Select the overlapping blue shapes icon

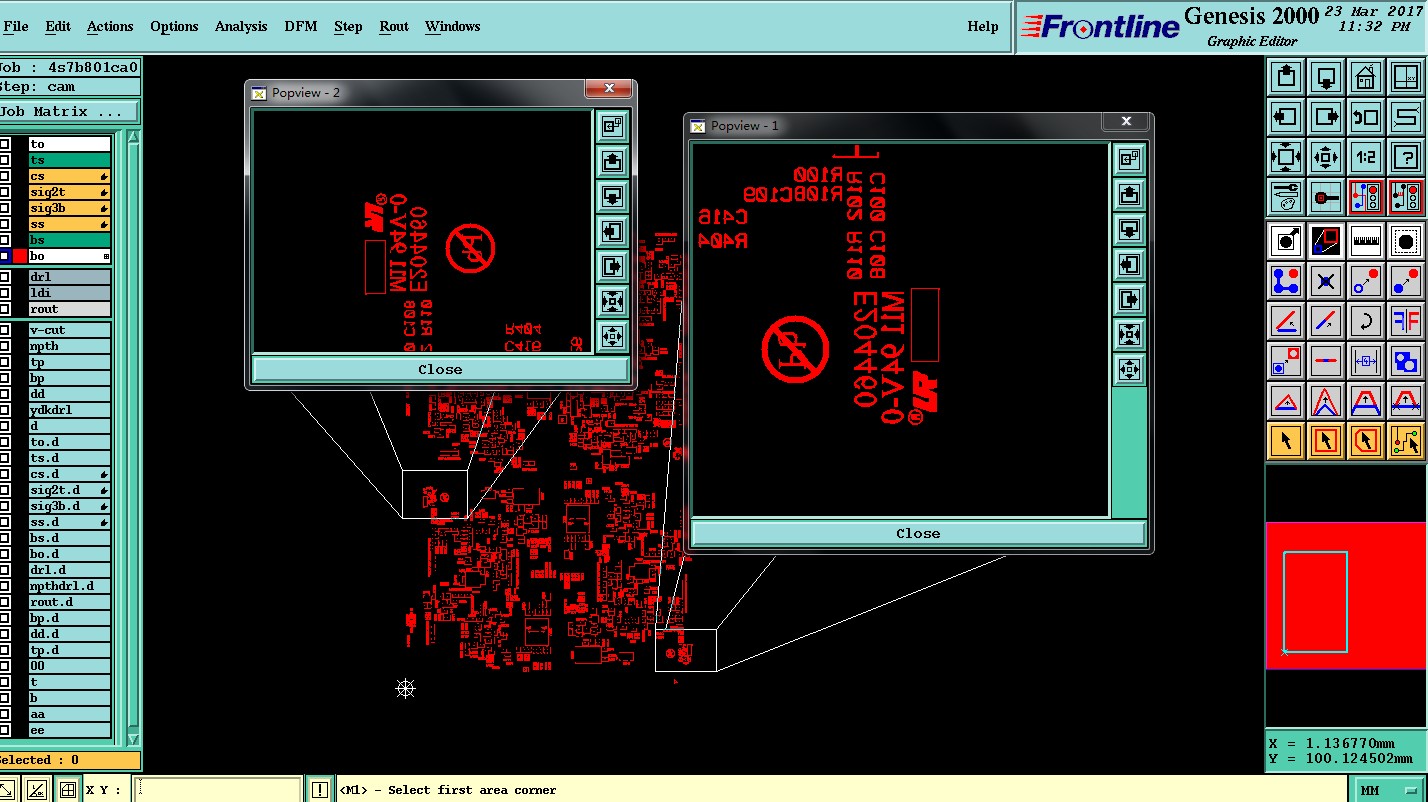point(1405,361)
